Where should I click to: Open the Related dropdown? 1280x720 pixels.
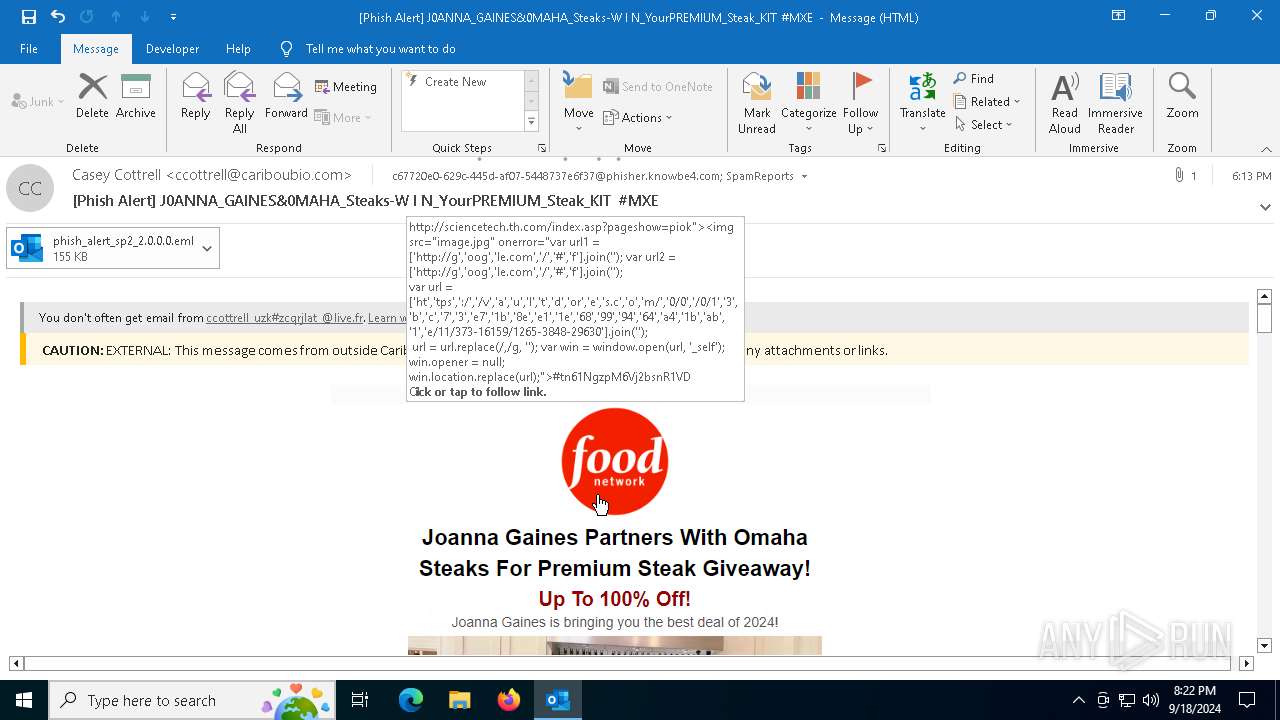[x=987, y=102]
